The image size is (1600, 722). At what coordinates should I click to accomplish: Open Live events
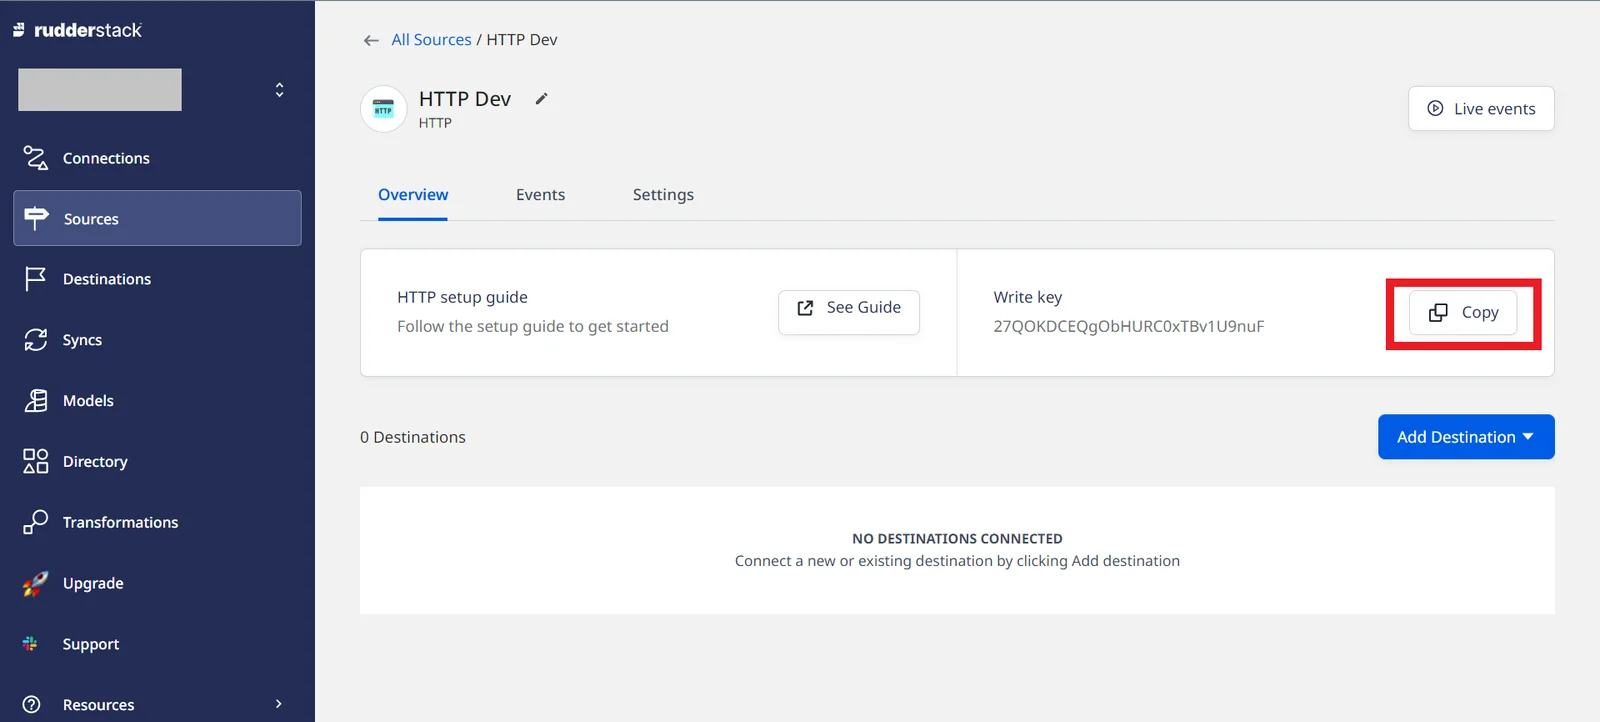[1481, 108]
